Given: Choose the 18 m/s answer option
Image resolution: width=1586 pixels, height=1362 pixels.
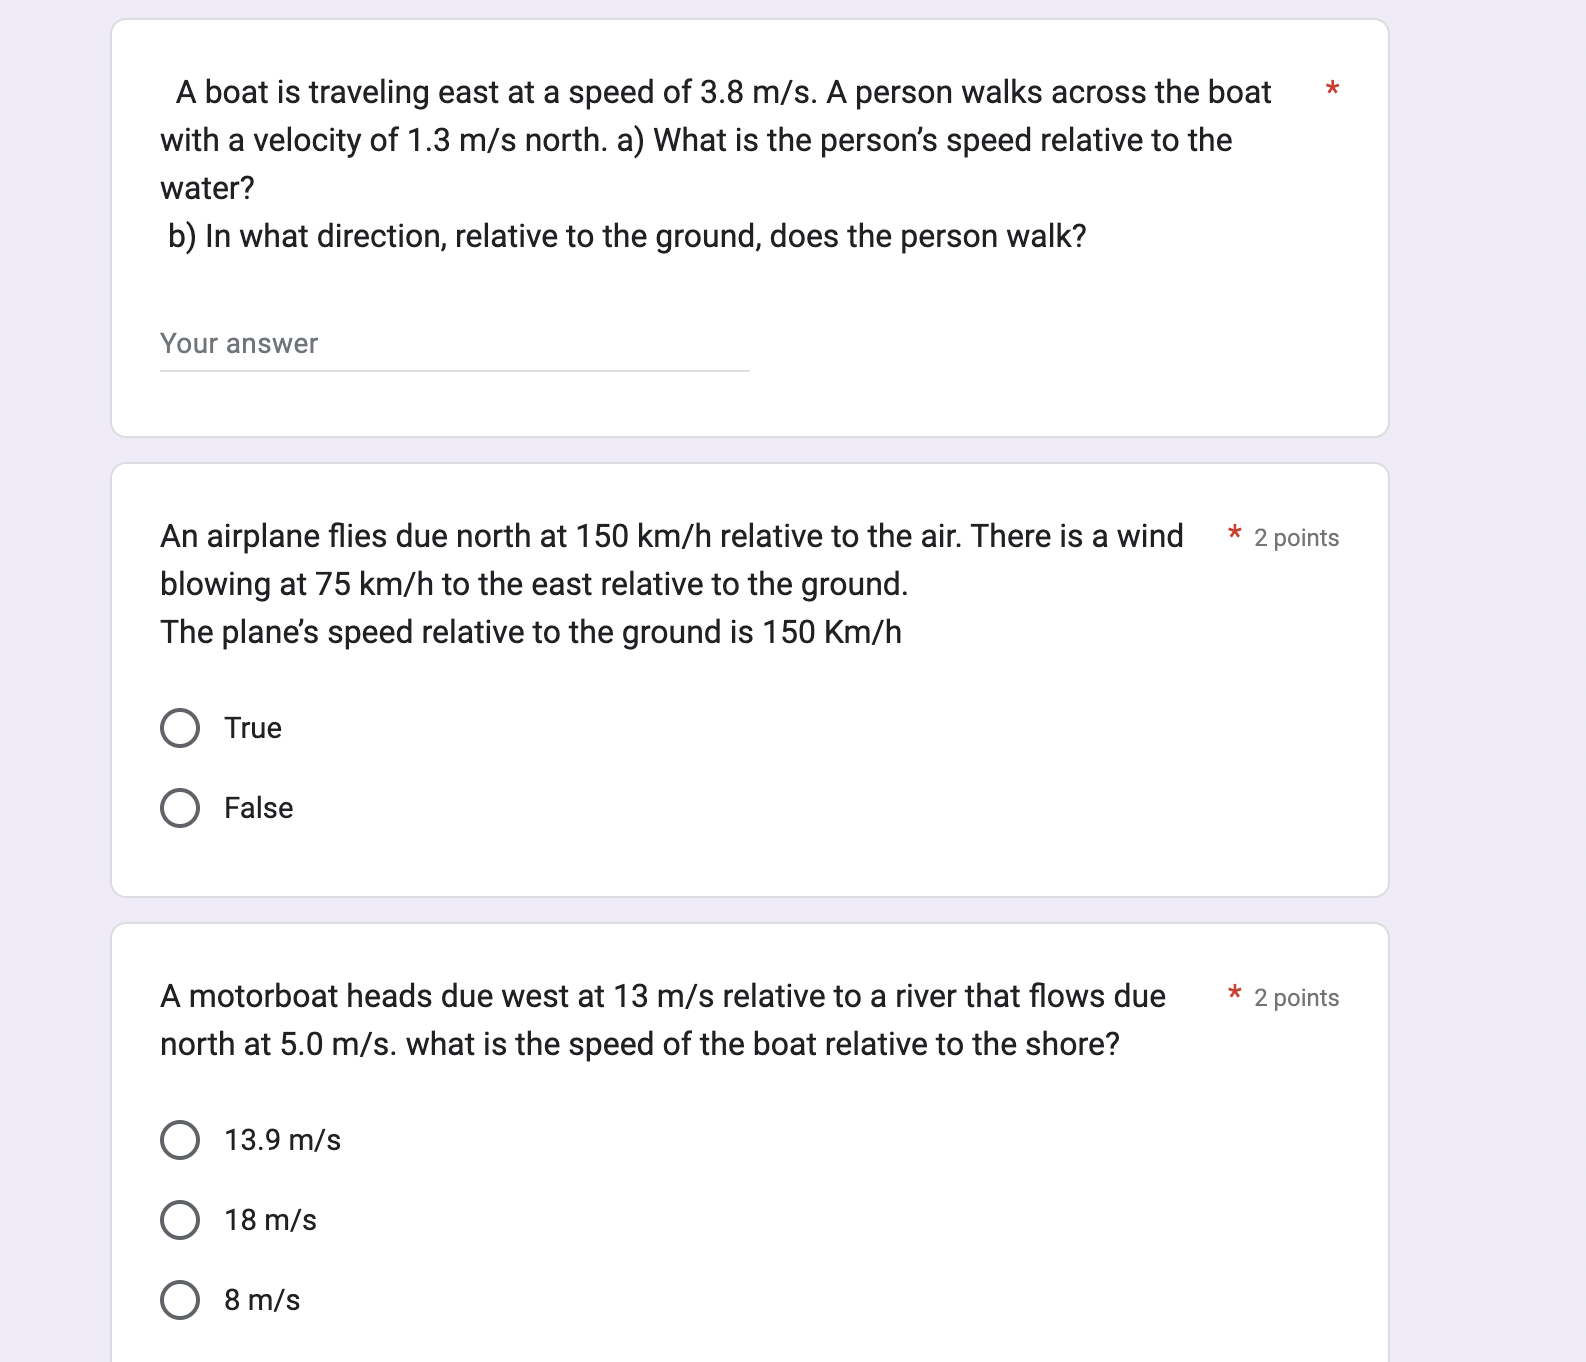Looking at the screenshot, I should 270,1219.
